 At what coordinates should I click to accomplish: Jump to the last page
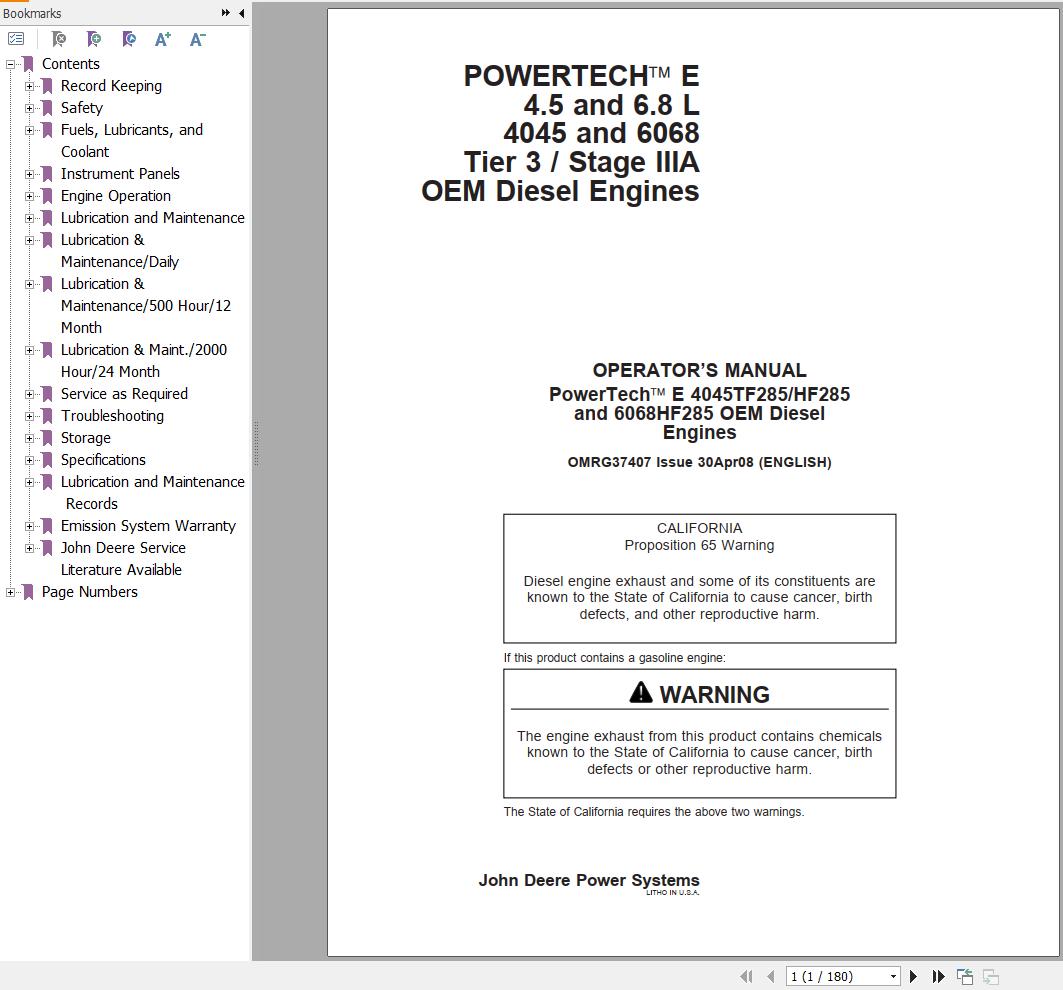[938, 976]
